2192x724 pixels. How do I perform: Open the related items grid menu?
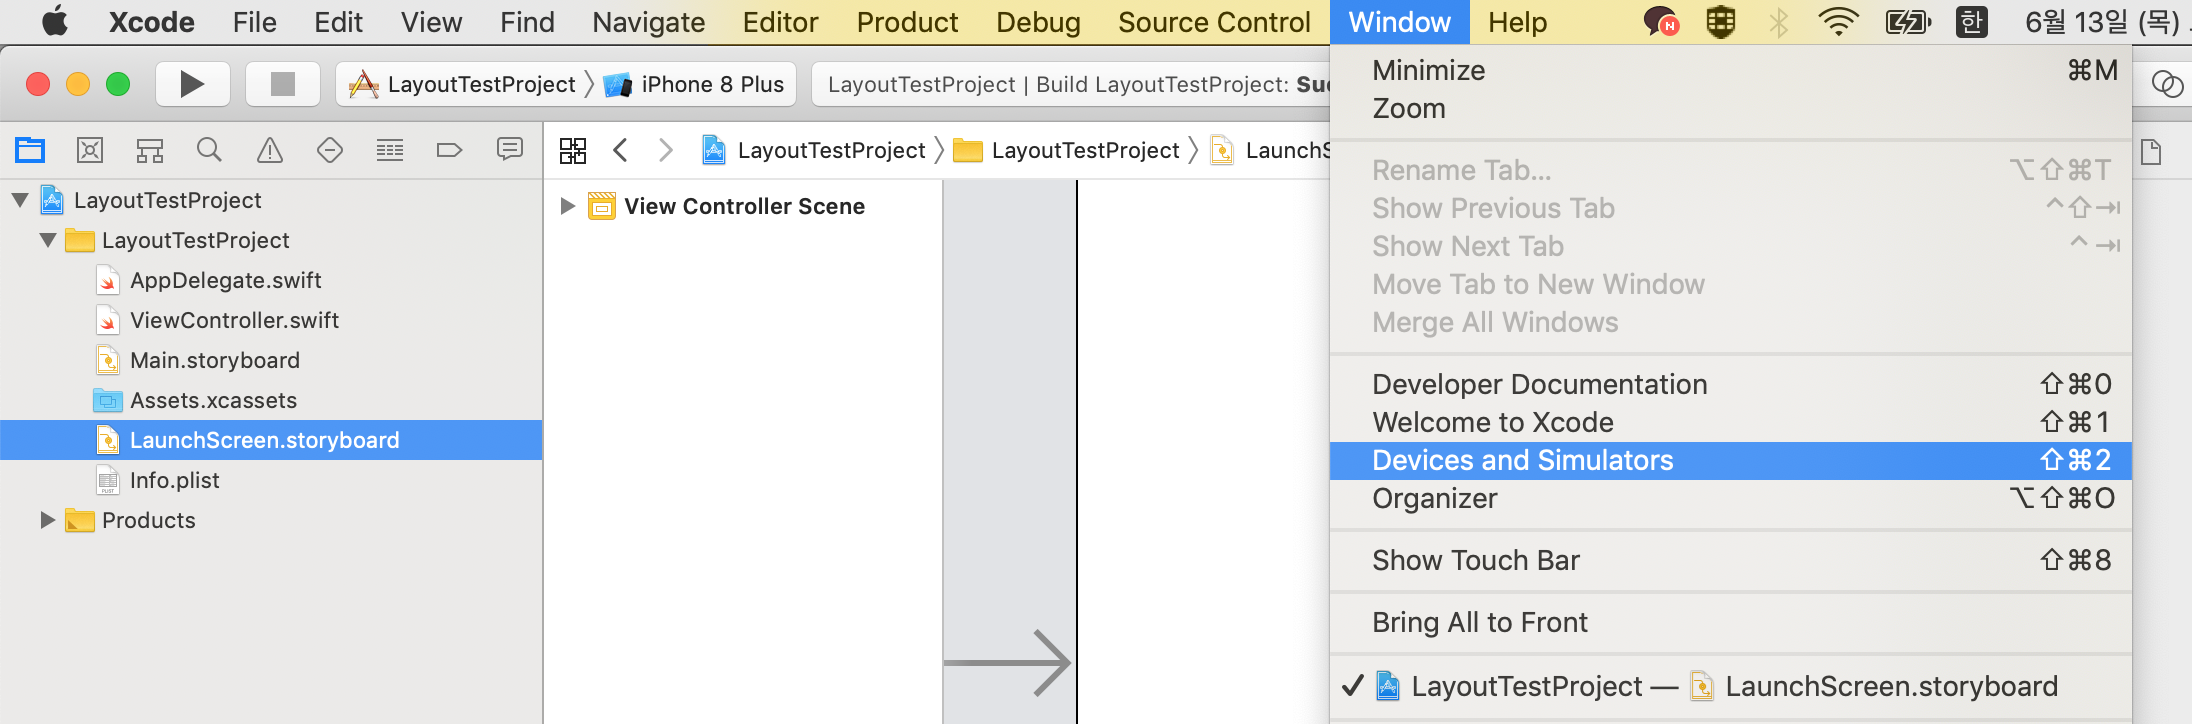tap(573, 151)
